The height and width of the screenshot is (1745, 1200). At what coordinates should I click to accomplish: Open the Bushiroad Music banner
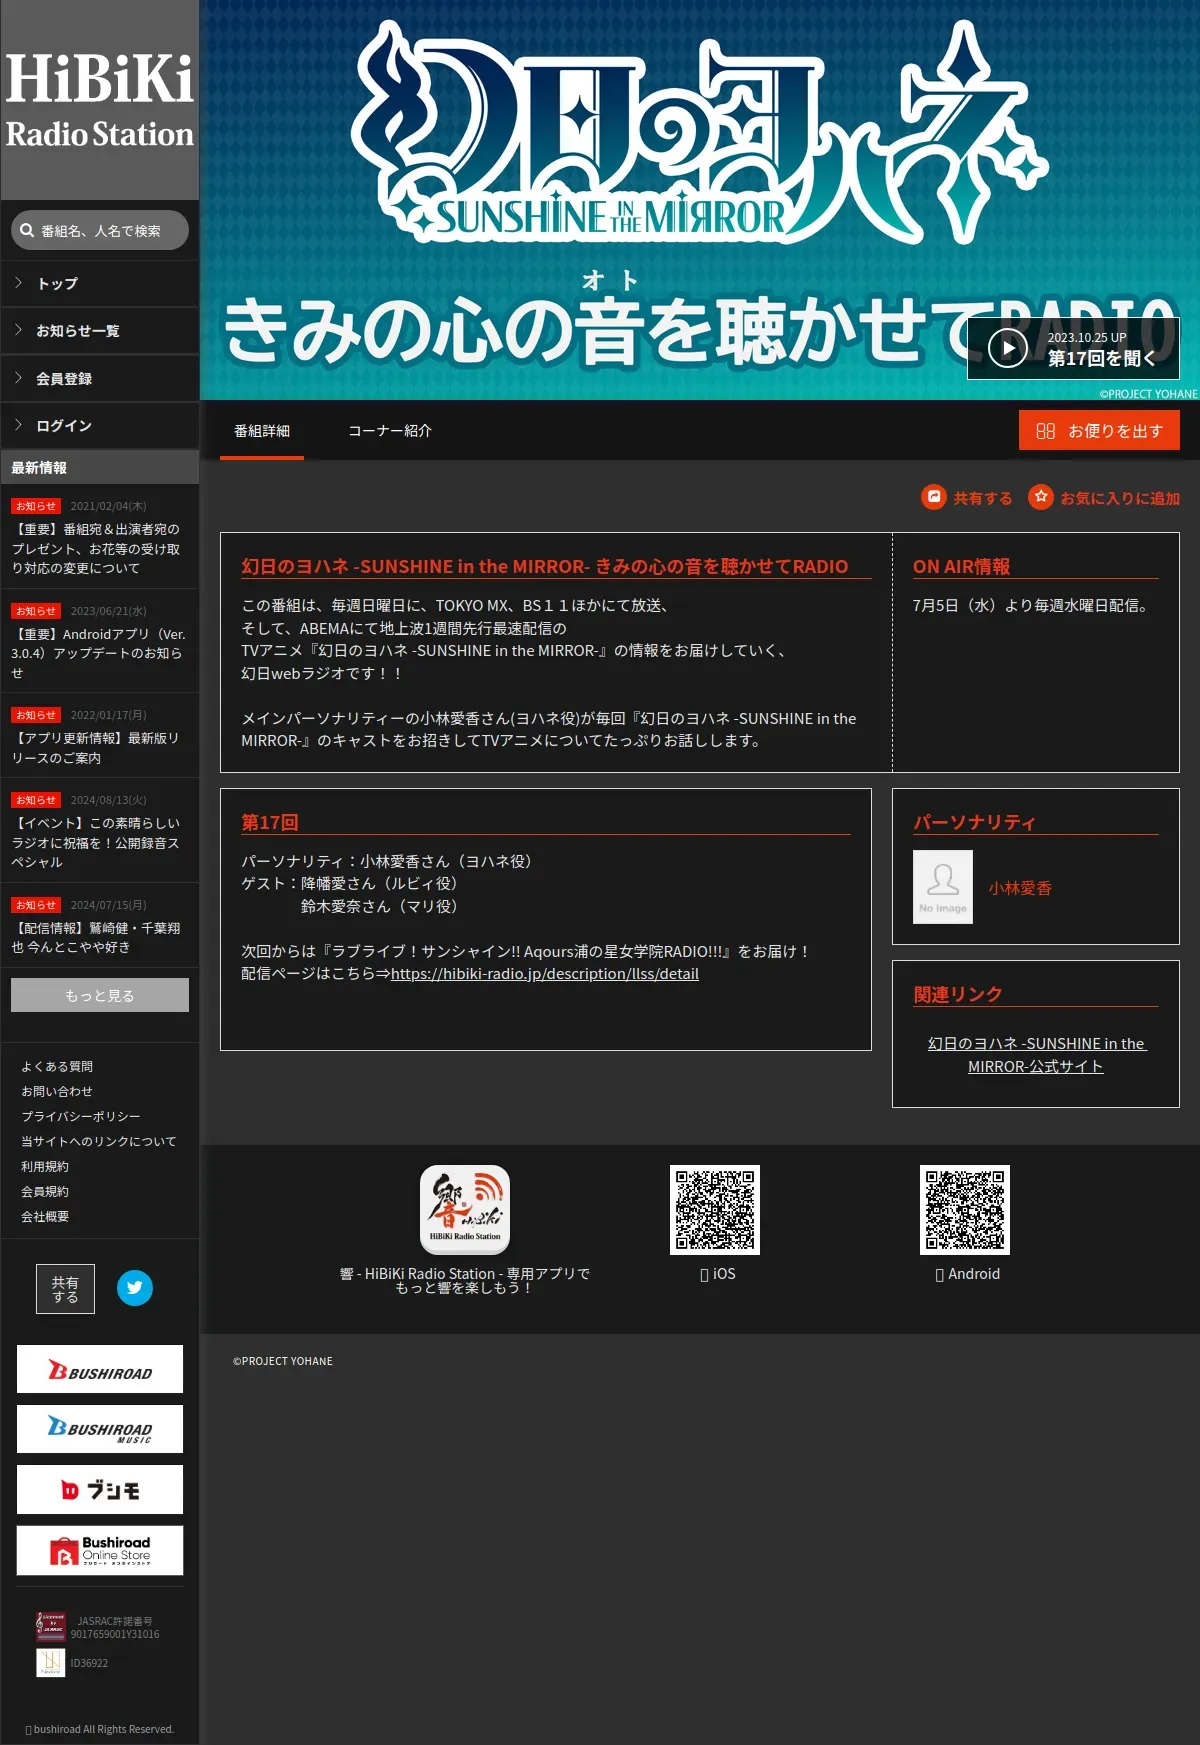(100, 1429)
